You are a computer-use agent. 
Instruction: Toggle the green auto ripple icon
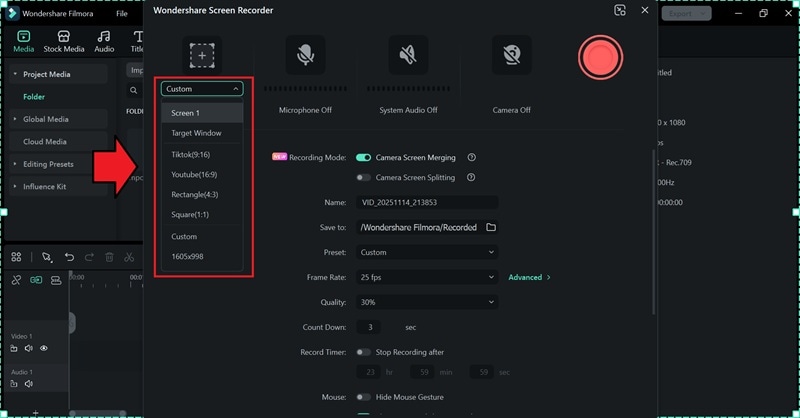click(x=36, y=280)
